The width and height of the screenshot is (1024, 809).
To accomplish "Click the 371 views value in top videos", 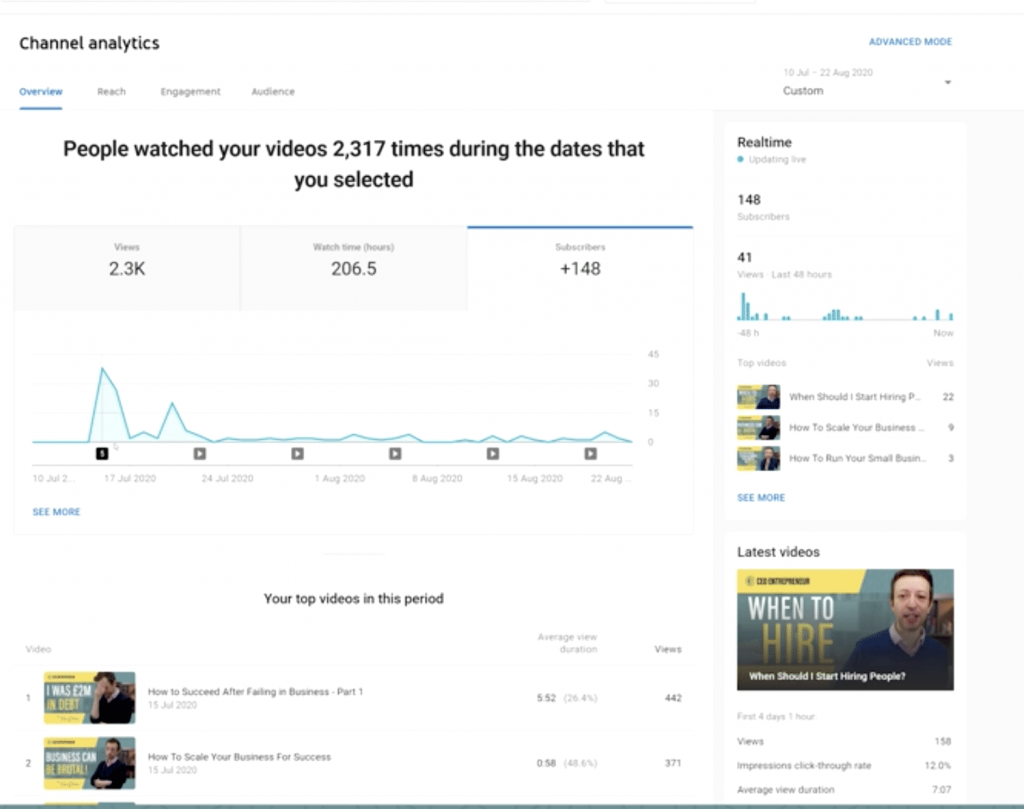I will coord(673,763).
